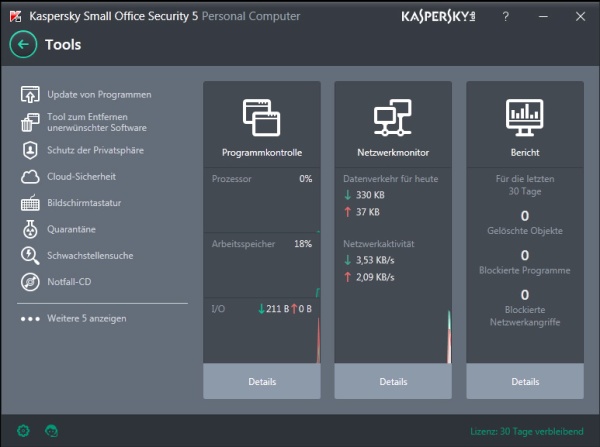Click the Quarantäne flask icon
This screenshot has width=600, height=447.
point(30,229)
